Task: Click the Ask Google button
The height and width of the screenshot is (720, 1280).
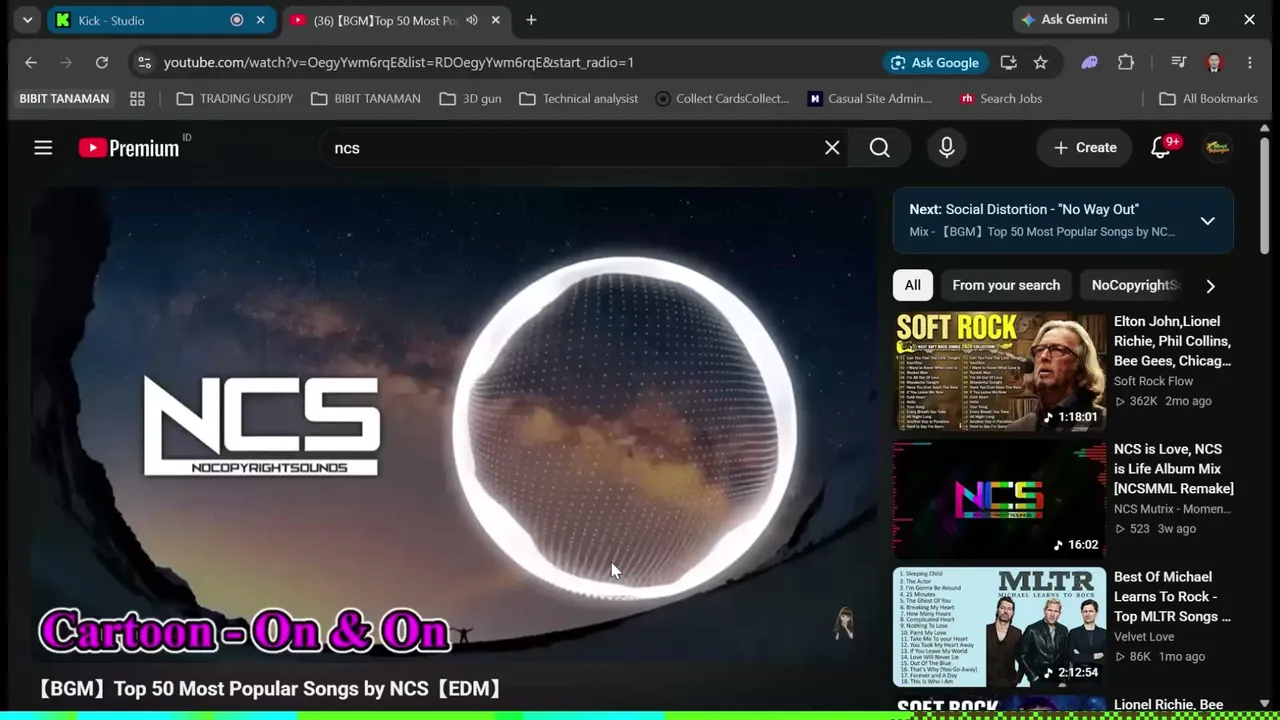Action: tap(934, 63)
